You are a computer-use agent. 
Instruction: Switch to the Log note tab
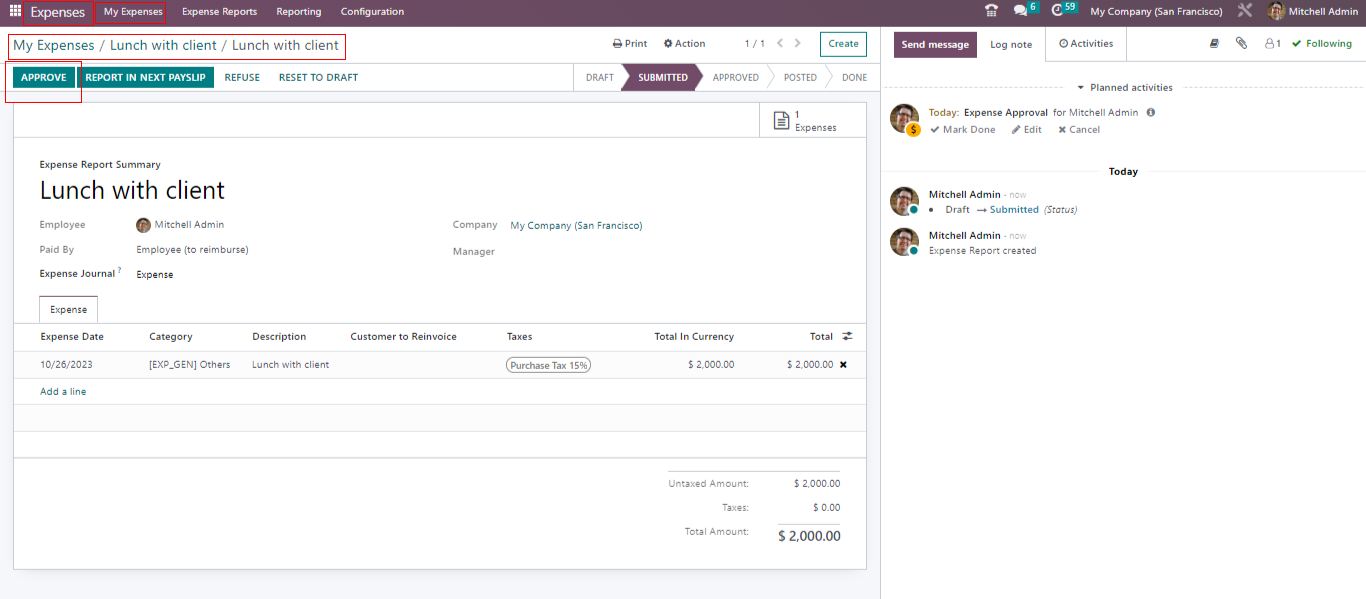coord(1011,45)
